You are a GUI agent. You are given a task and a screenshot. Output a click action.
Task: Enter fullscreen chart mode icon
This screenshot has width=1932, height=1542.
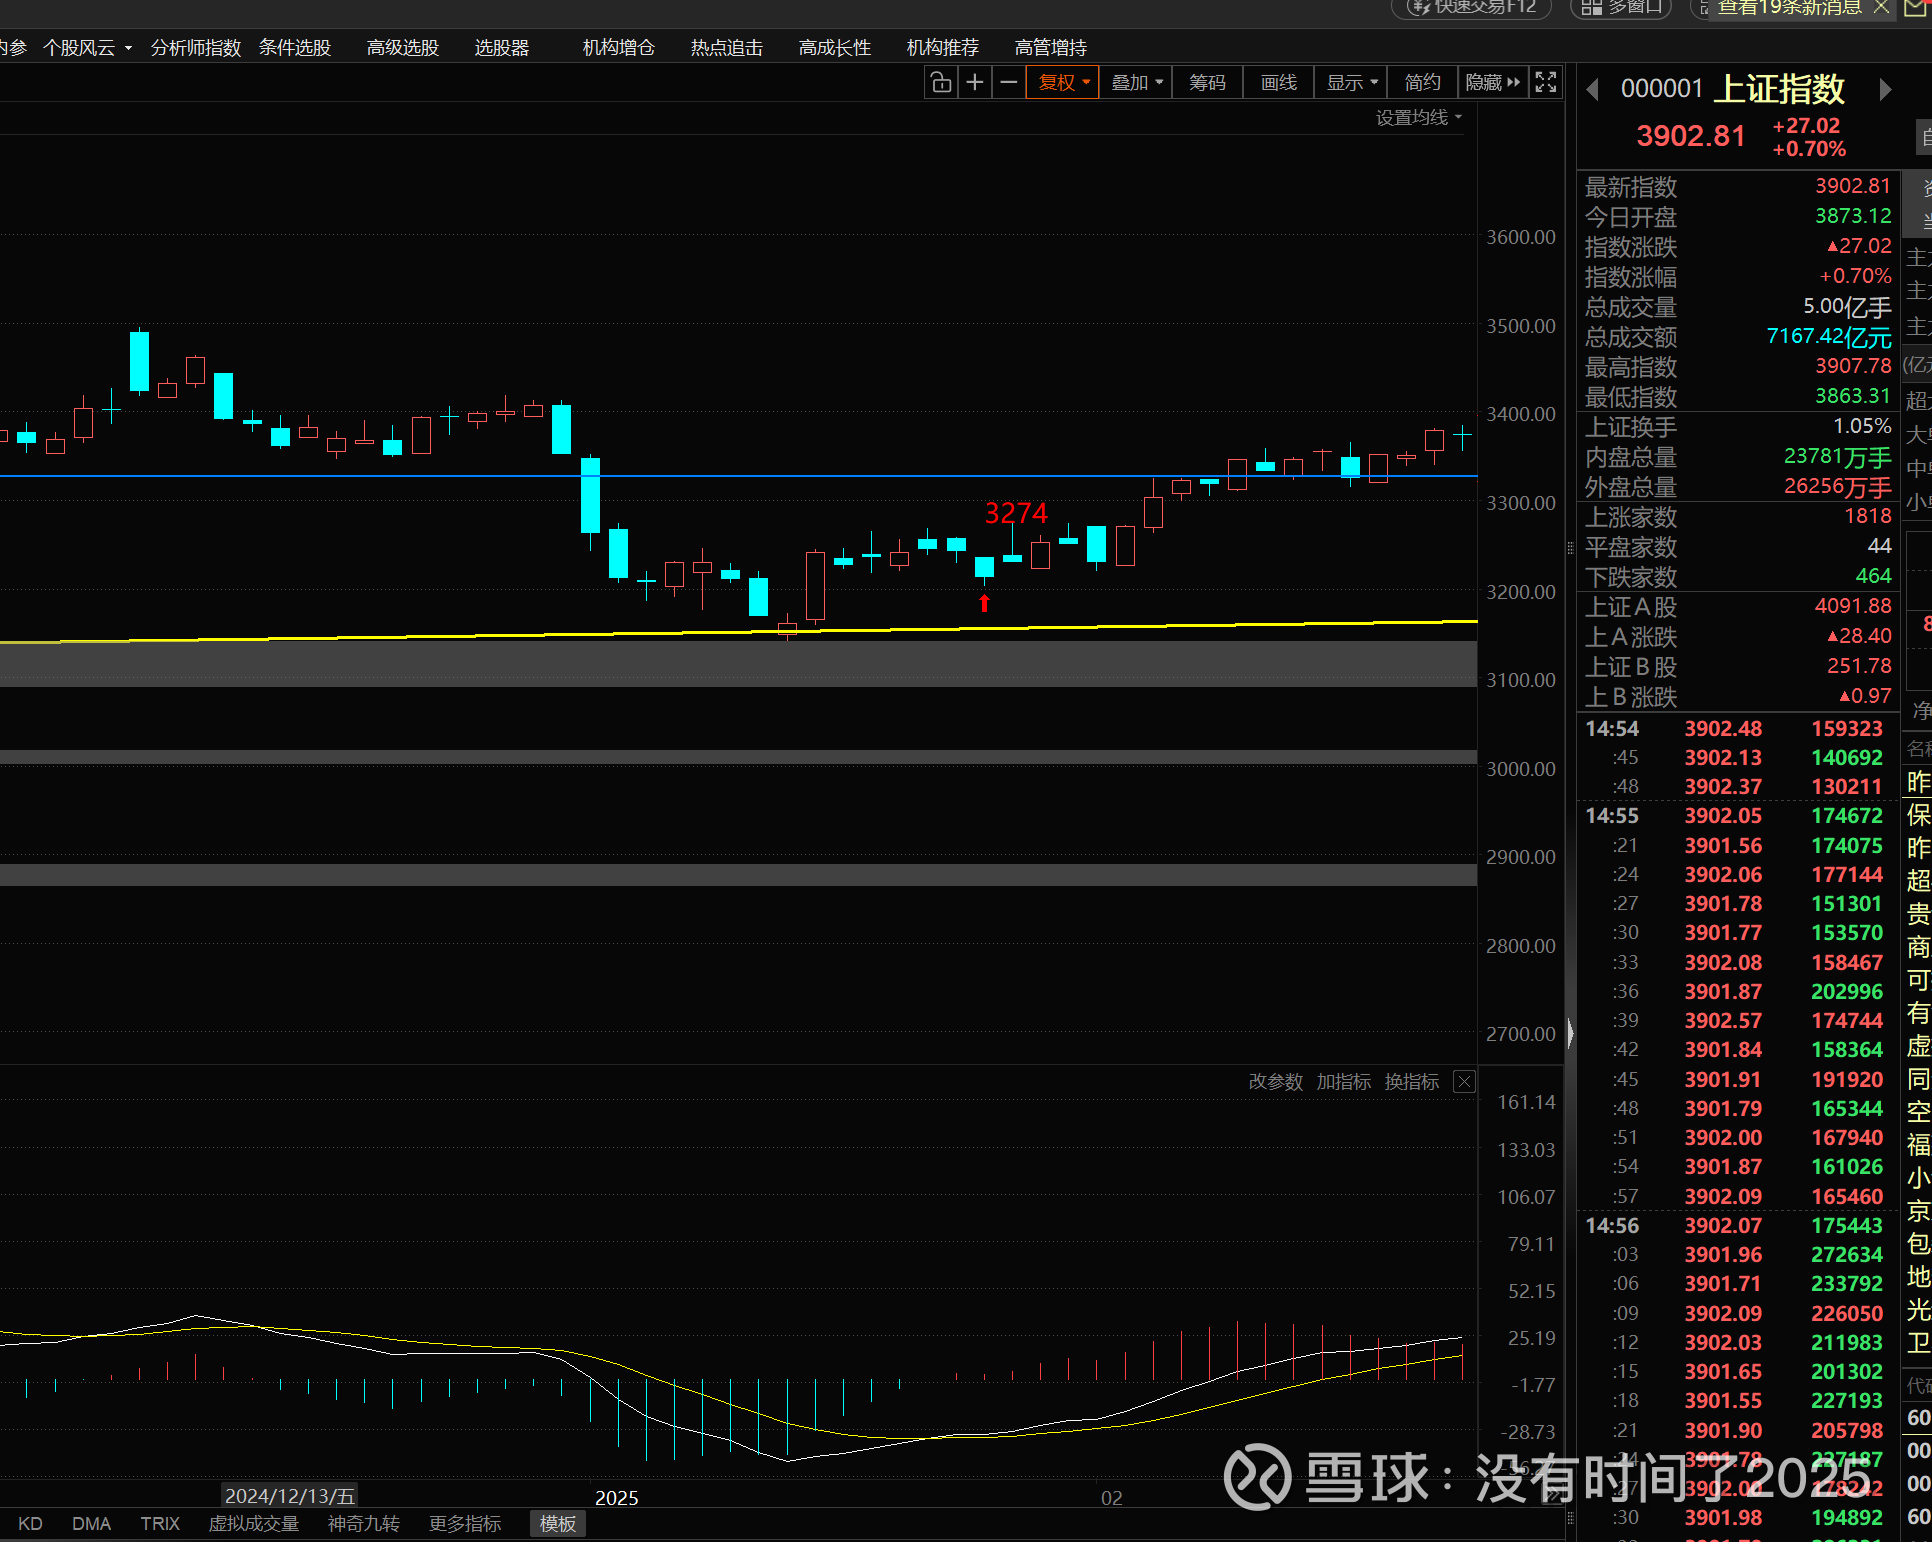1546,83
